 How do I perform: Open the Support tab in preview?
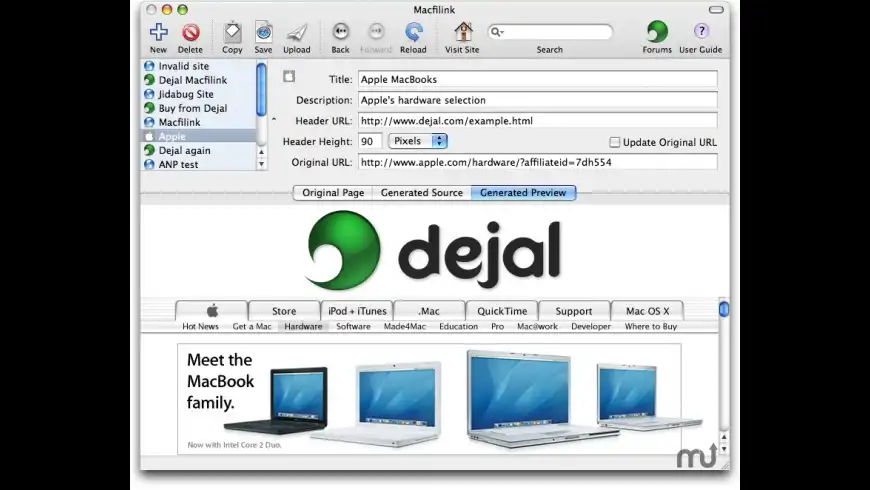pyautogui.click(x=574, y=311)
